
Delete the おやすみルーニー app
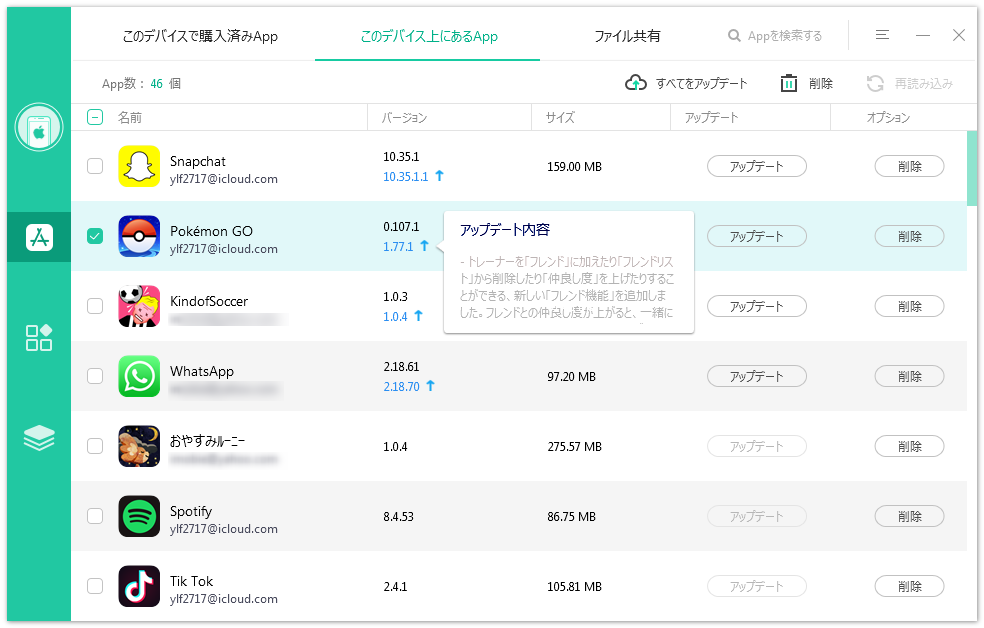click(909, 446)
